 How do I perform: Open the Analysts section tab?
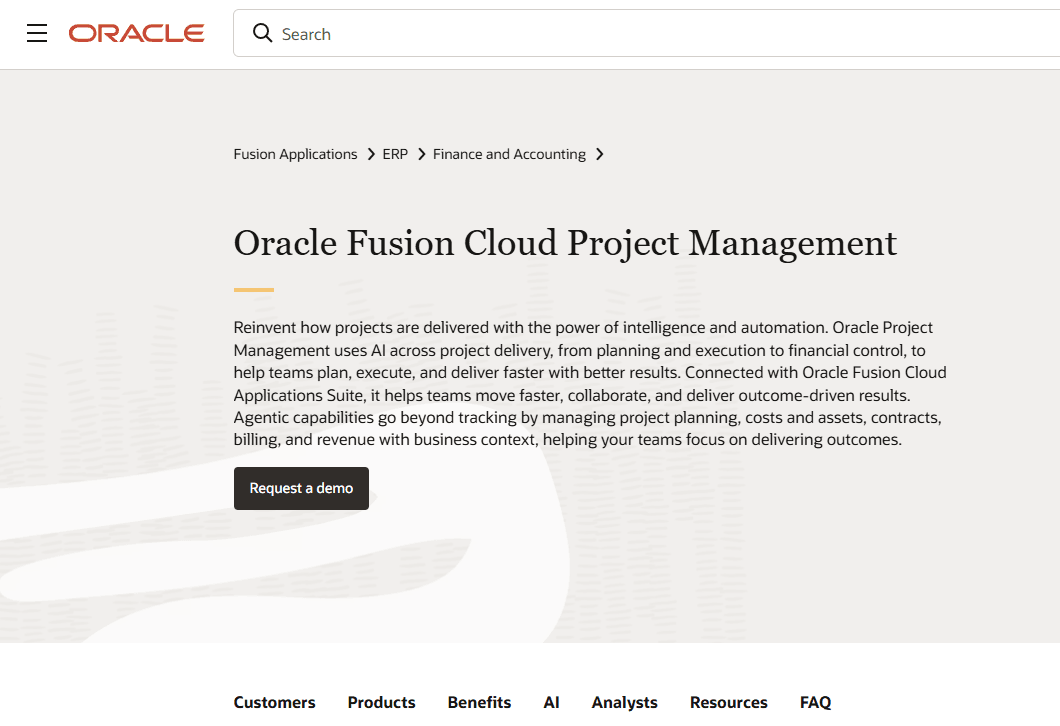625,702
